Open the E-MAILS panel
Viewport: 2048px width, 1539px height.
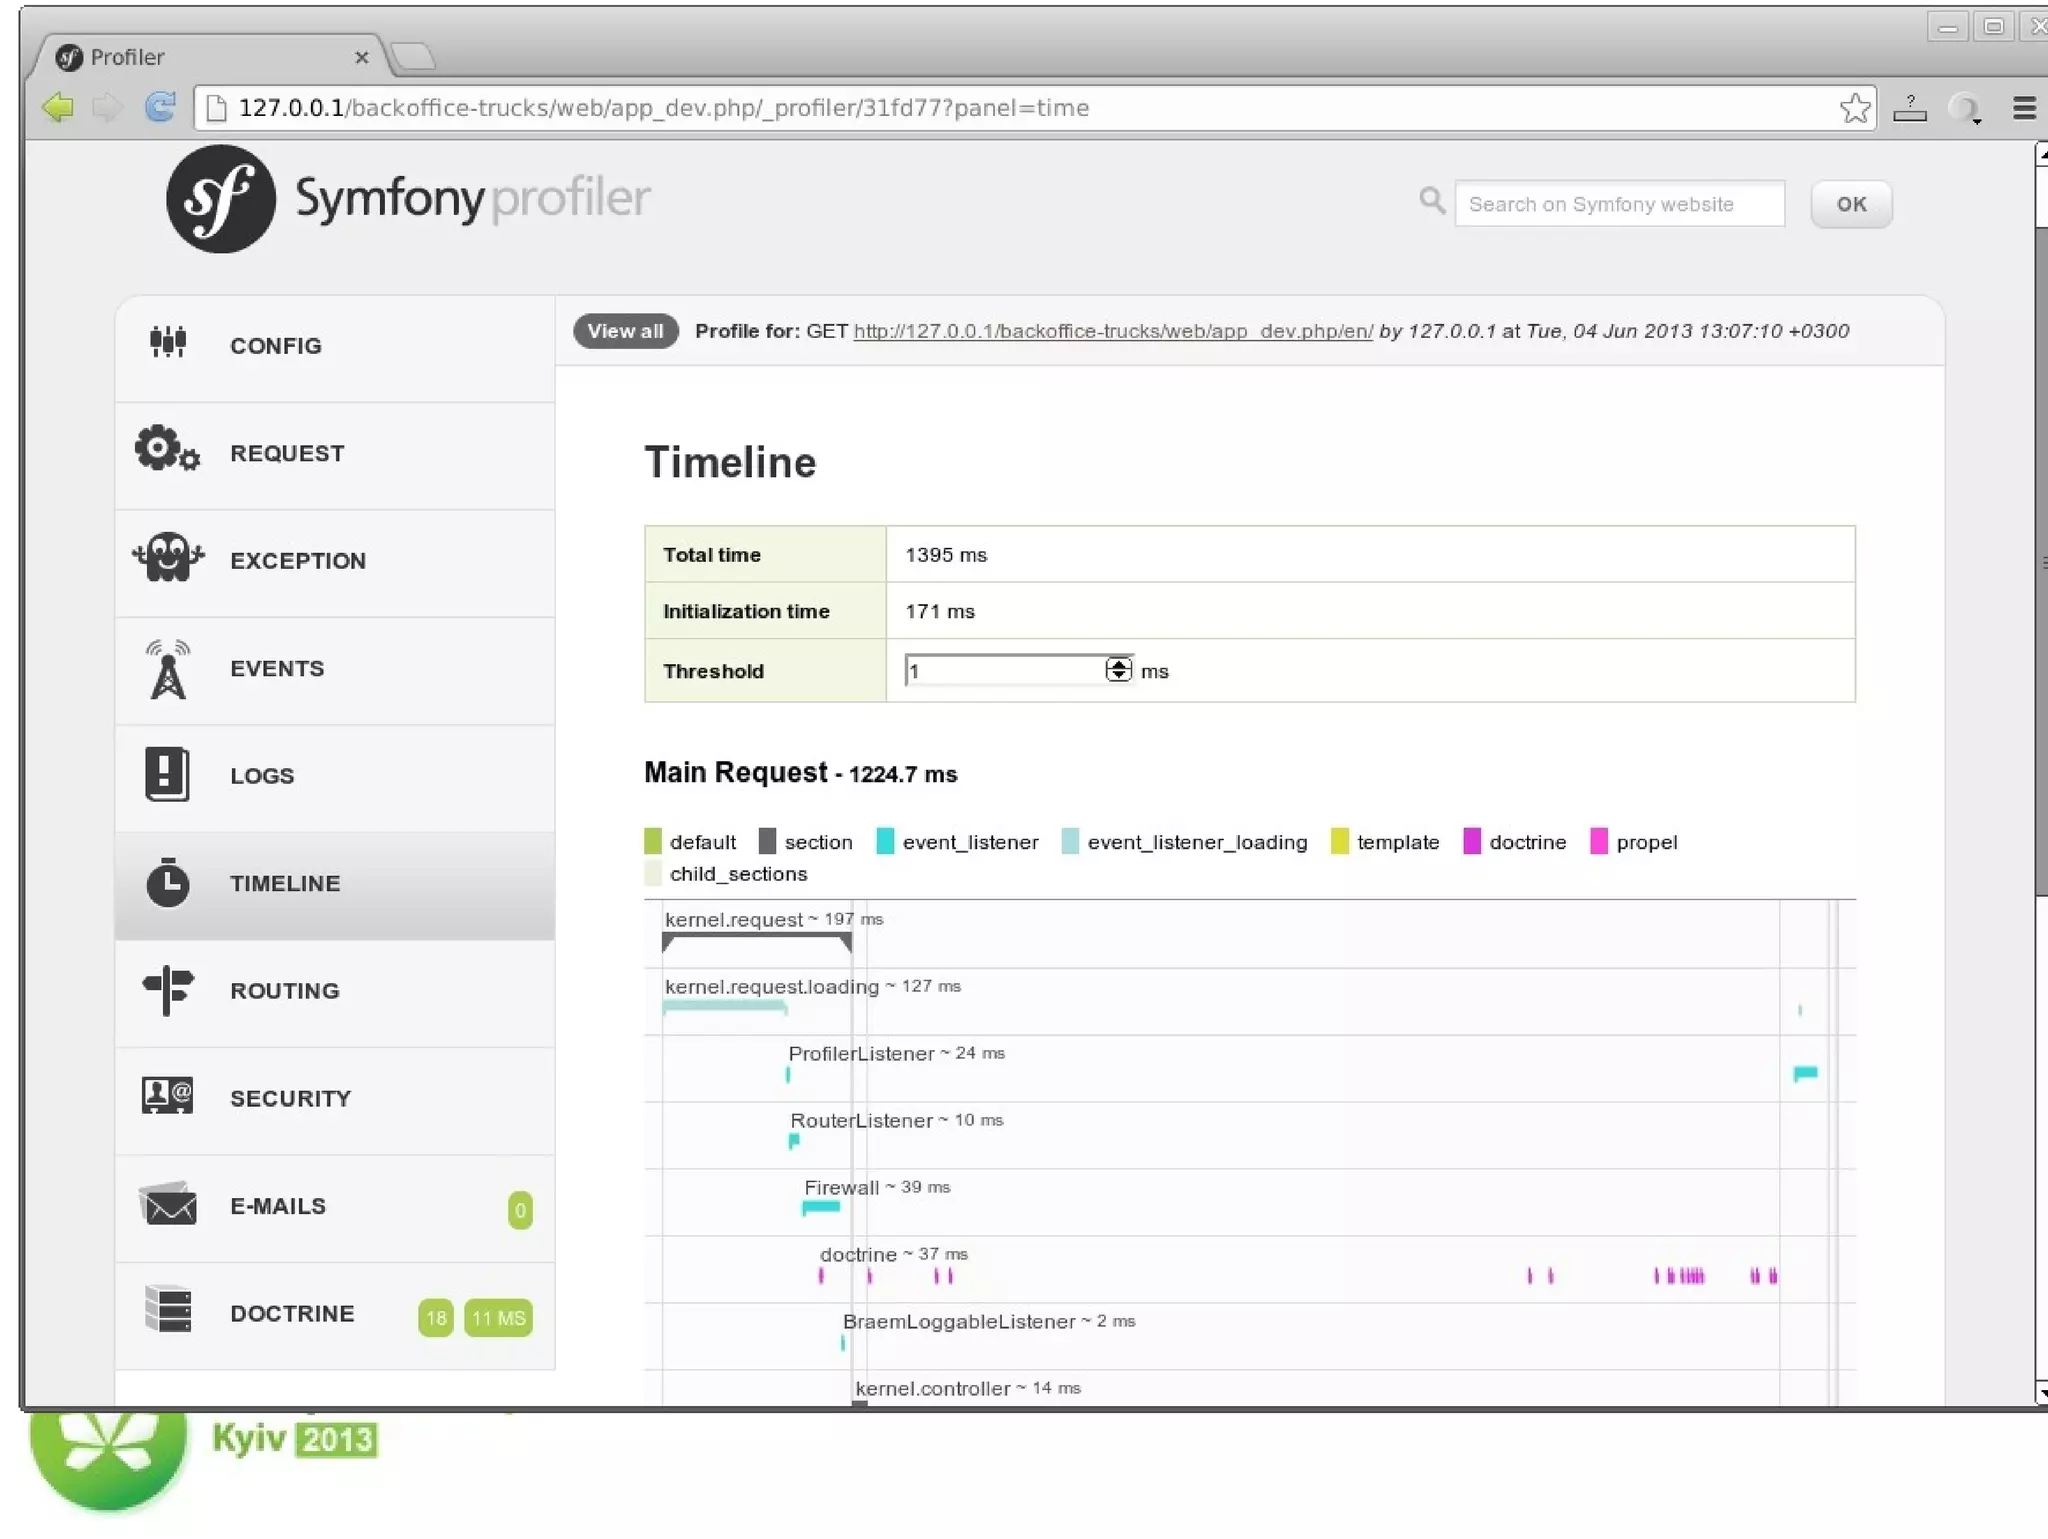(335, 1207)
